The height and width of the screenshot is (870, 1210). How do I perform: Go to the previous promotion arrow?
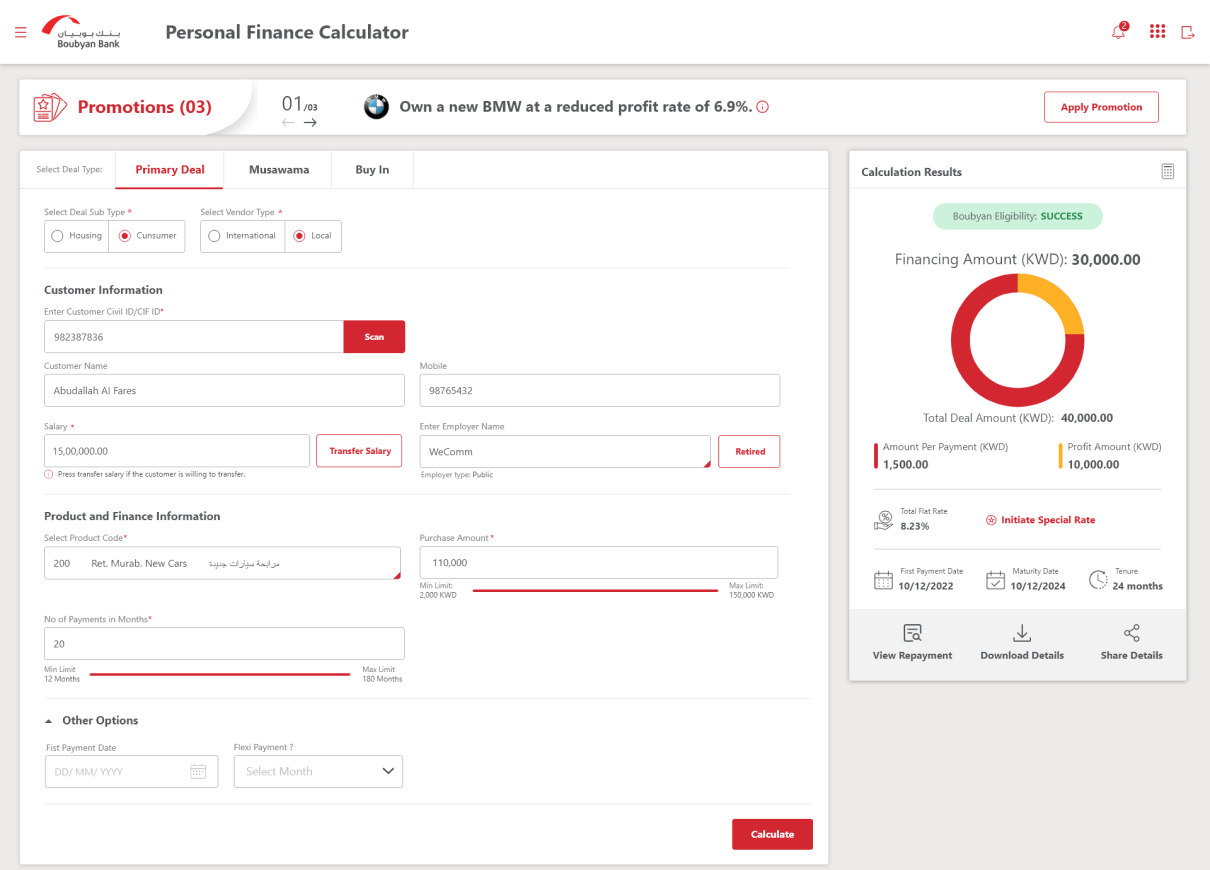point(288,123)
